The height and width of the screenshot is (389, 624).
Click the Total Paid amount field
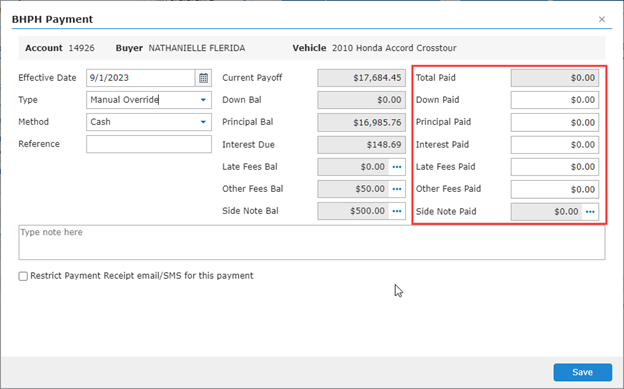point(555,78)
